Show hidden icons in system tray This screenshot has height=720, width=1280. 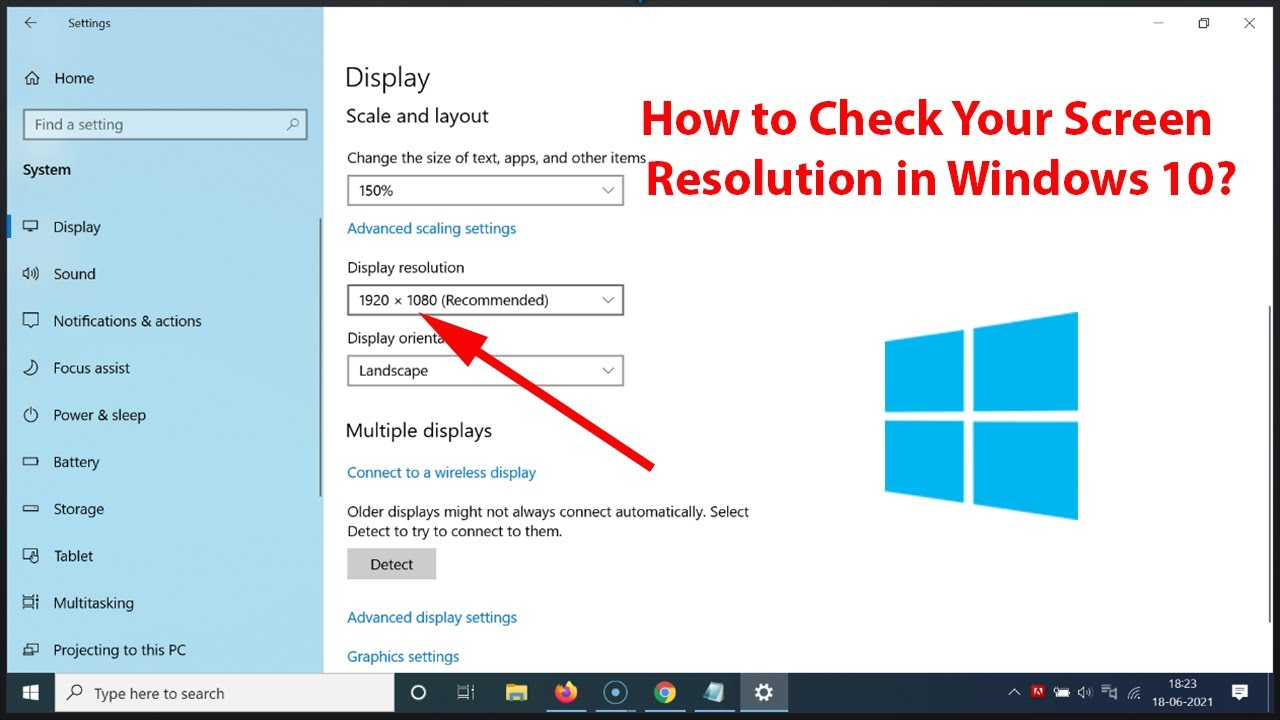tap(1014, 692)
